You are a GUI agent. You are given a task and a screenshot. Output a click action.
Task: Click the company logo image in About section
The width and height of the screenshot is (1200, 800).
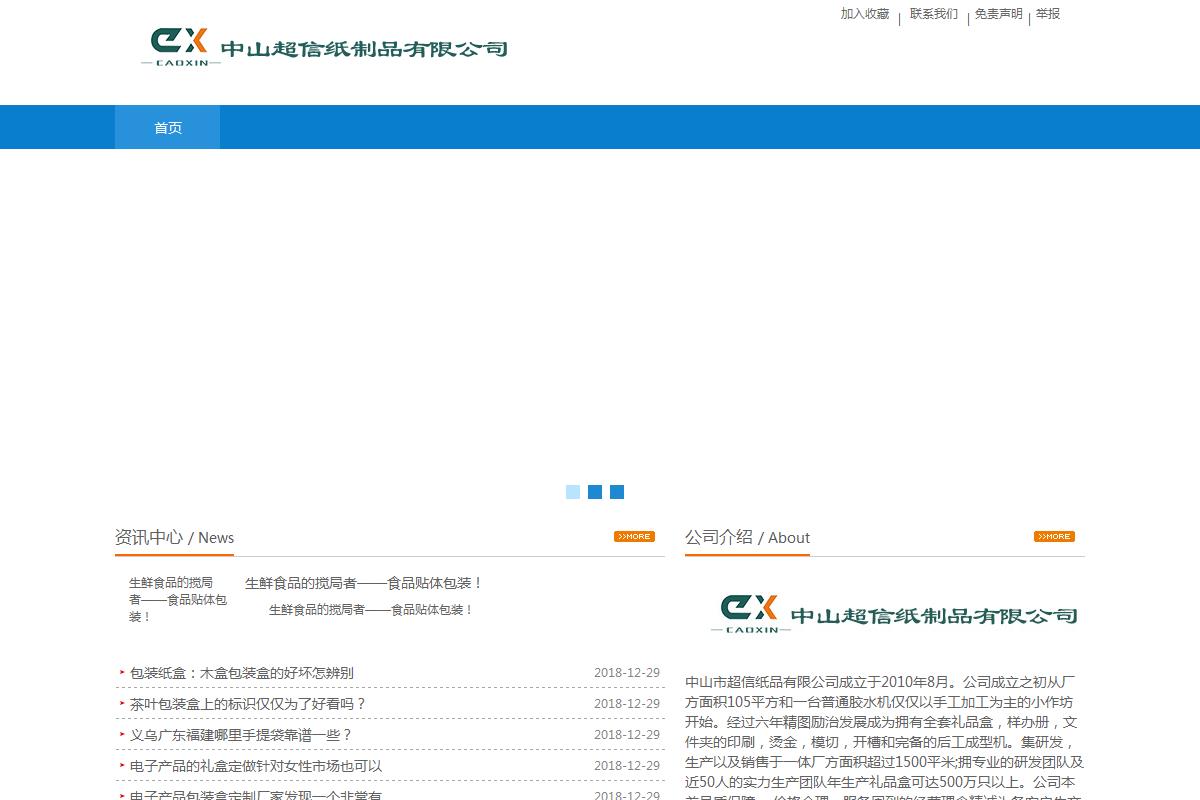(x=894, y=613)
